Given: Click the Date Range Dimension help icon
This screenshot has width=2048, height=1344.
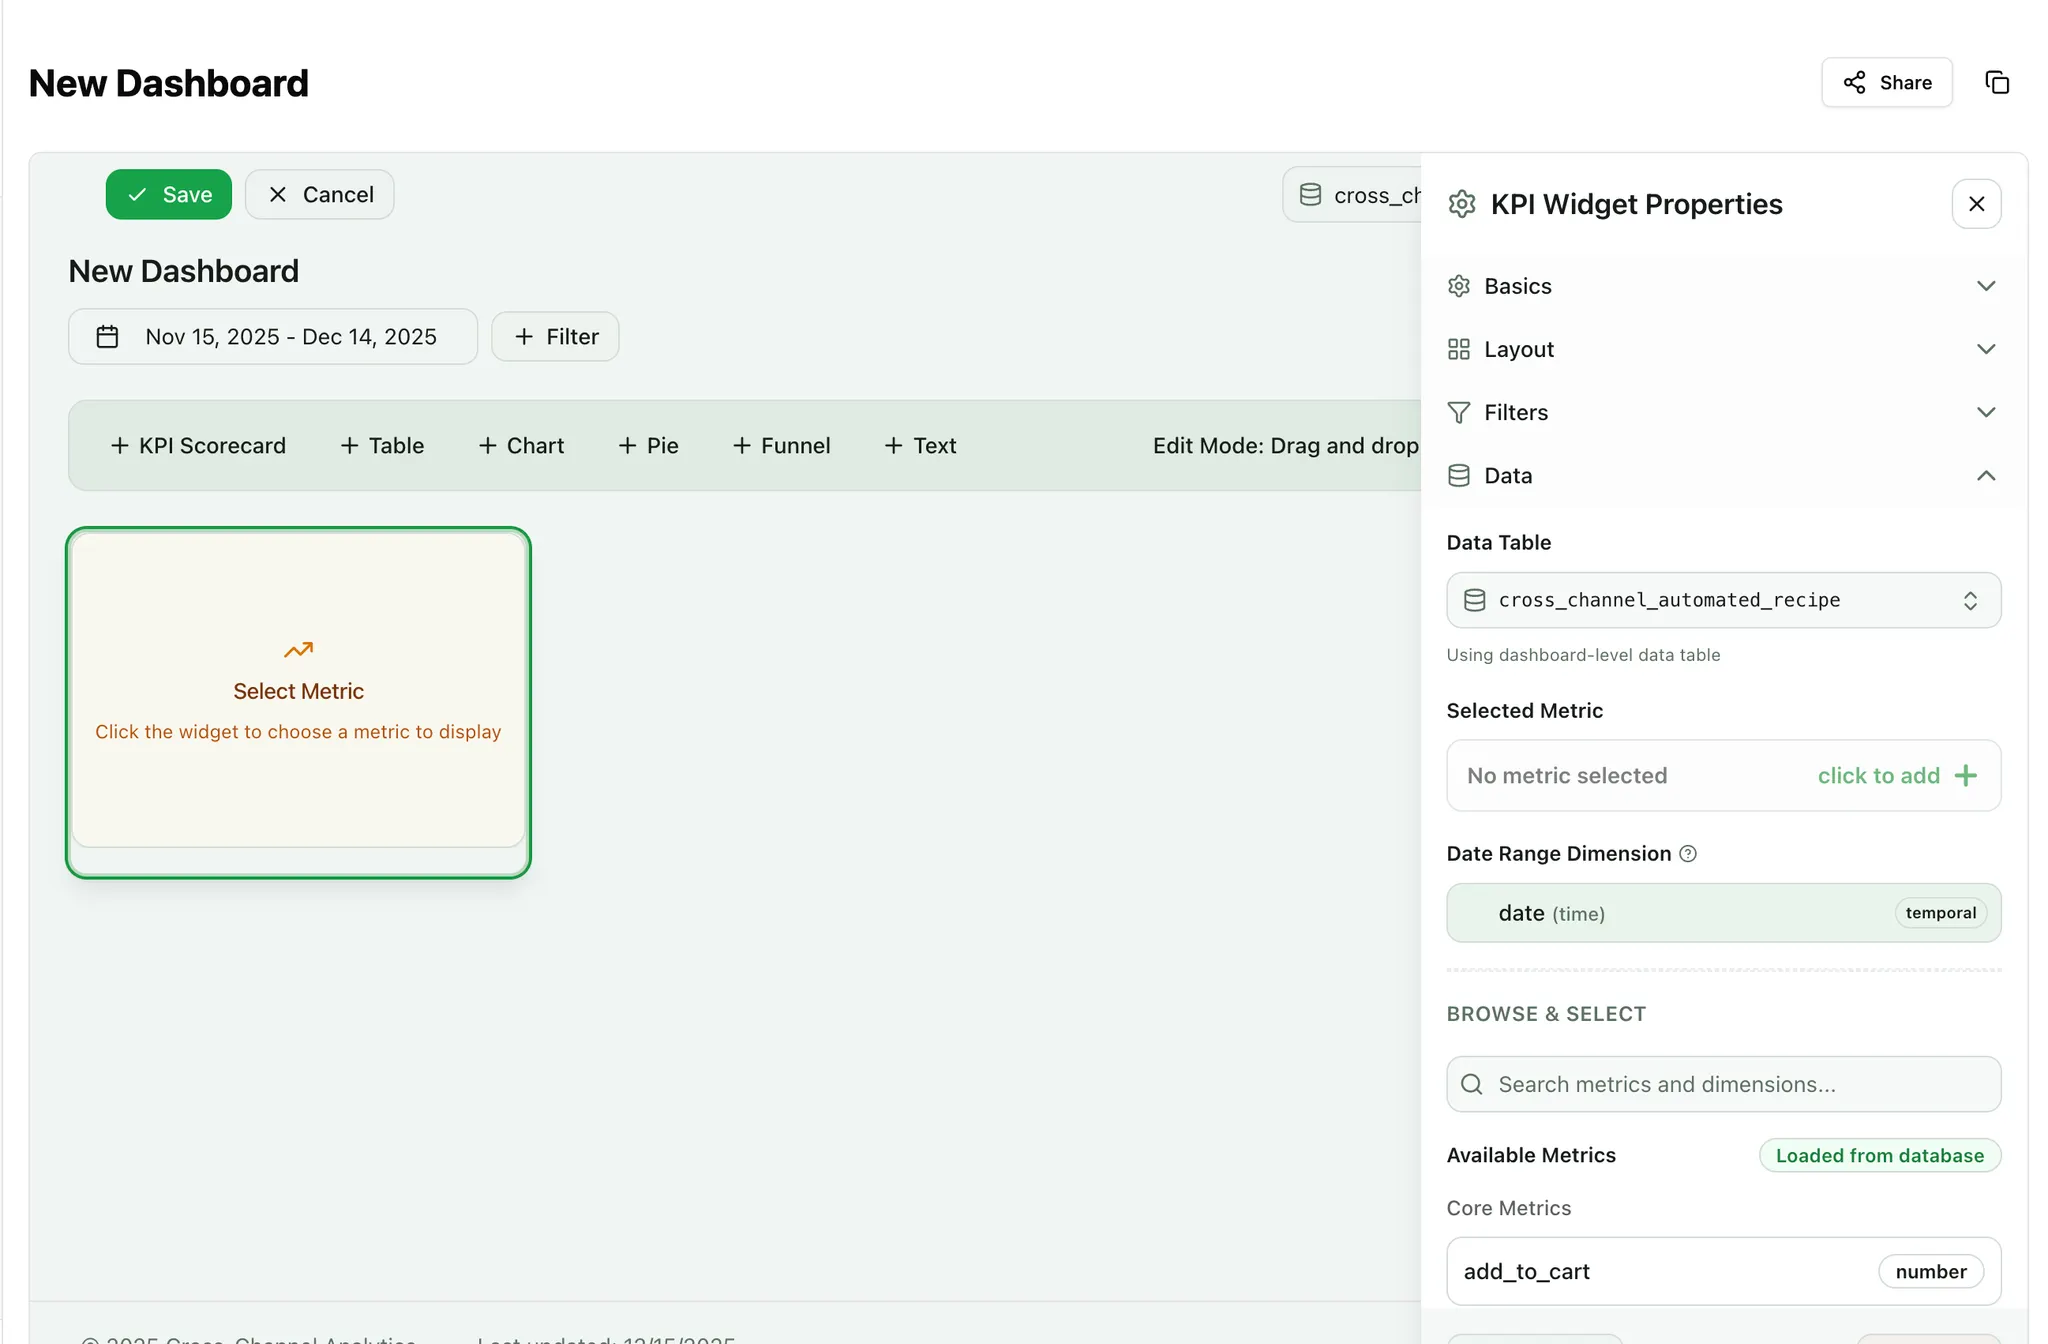Looking at the screenshot, I should coord(1688,854).
